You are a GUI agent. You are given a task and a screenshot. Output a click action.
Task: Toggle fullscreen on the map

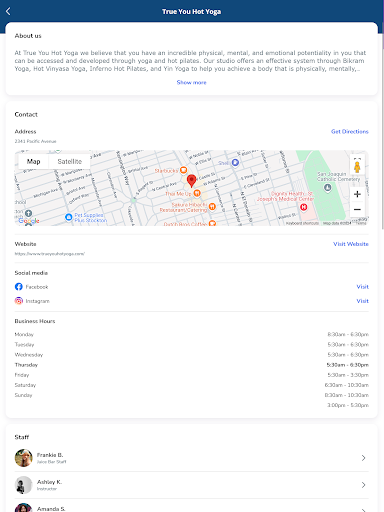pos(357,158)
